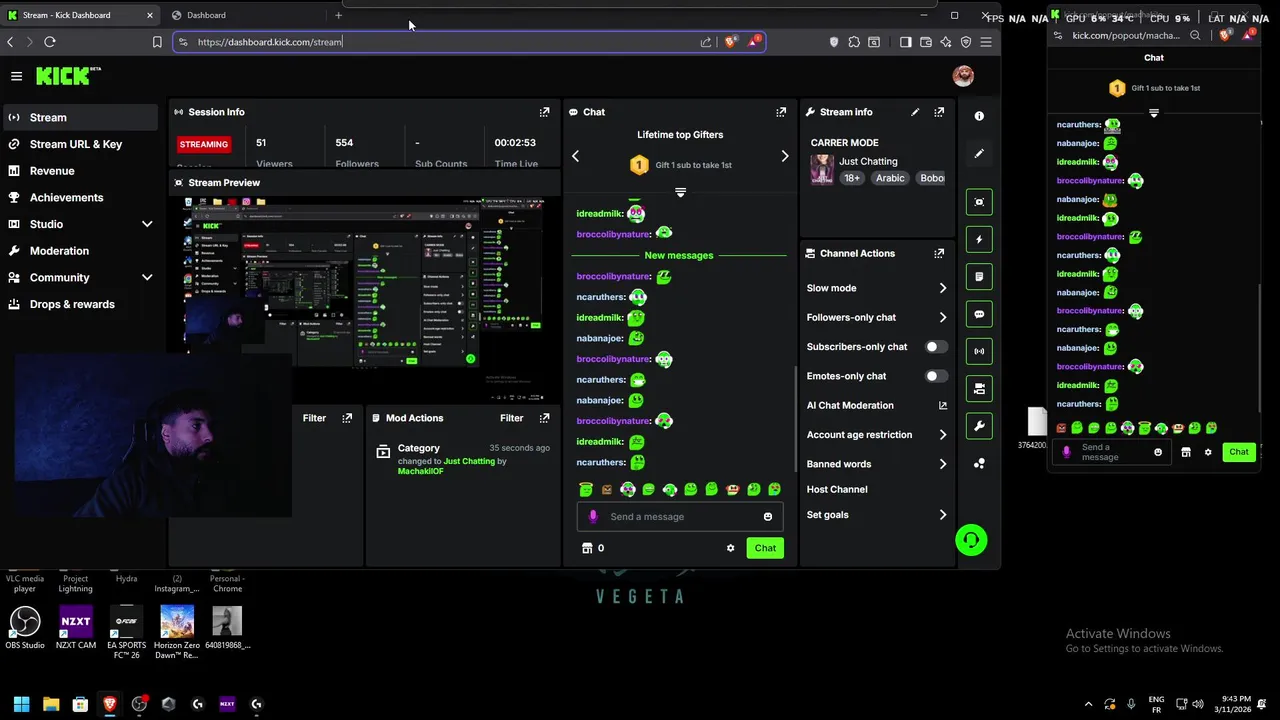Open Account age restriction settings
The width and height of the screenshot is (1280, 720).
(876, 435)
